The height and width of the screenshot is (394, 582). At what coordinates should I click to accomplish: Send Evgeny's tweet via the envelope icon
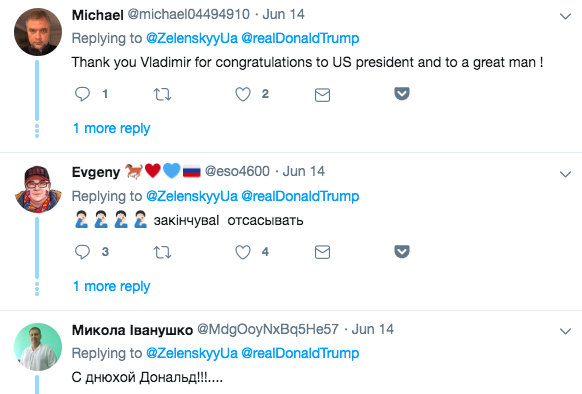(322, 252)
